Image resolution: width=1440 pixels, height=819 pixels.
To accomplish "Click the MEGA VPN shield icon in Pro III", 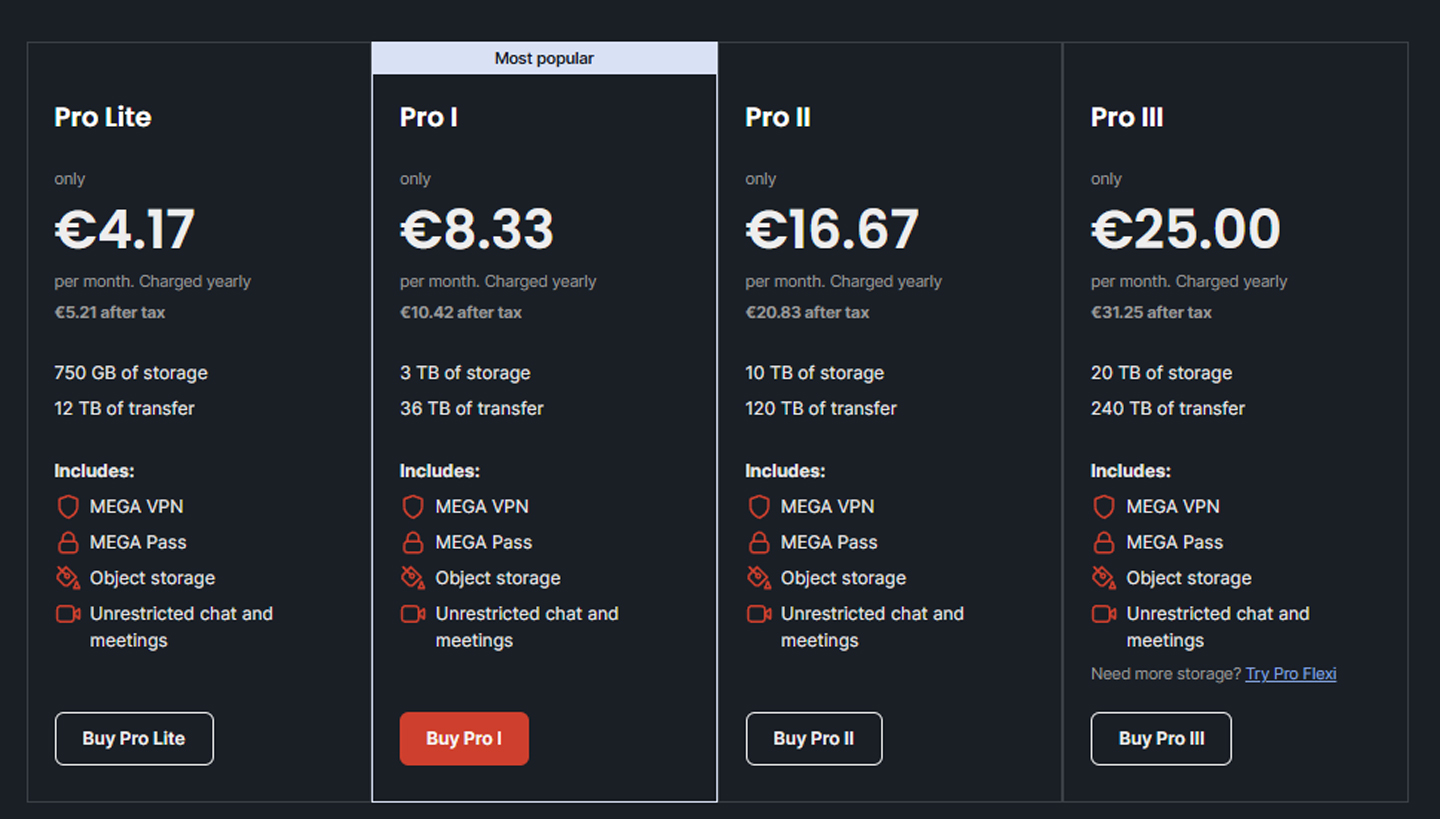I will click(1104, 507).
